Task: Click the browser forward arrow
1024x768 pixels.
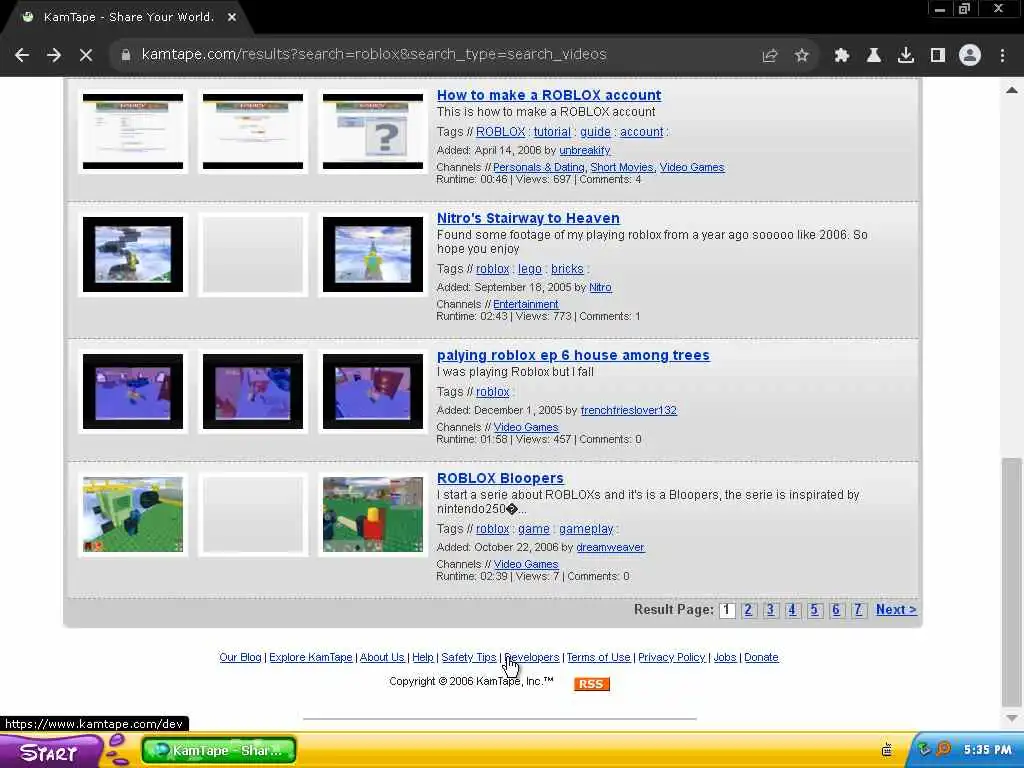Action: [x=54, y=55]
